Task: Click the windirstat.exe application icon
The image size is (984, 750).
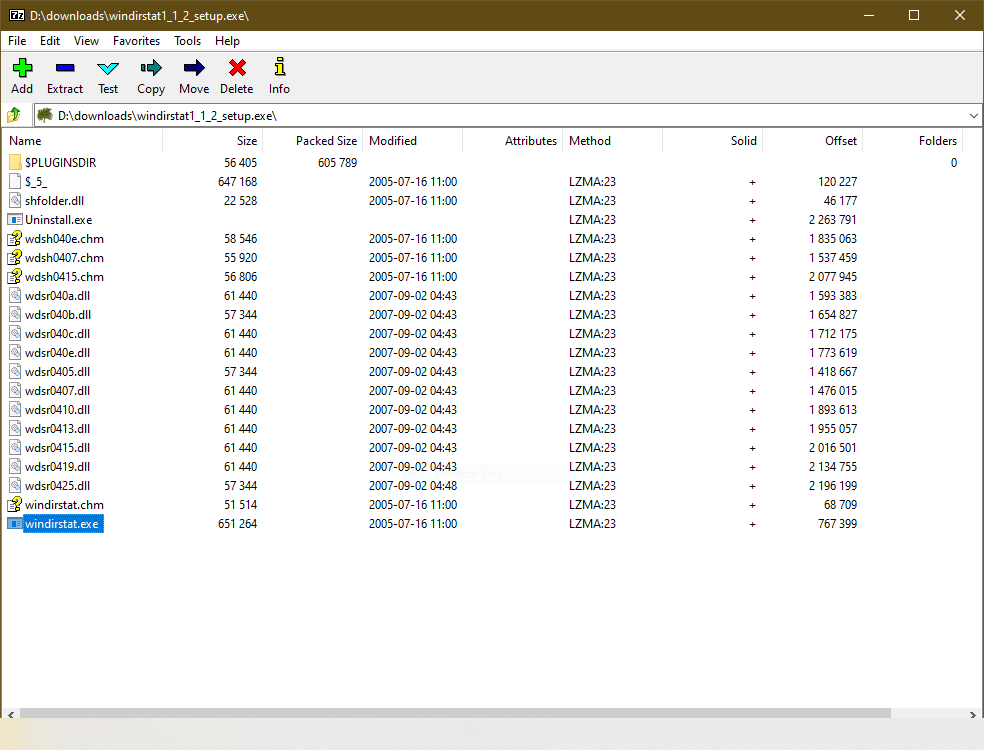Action: click(15, 523)
